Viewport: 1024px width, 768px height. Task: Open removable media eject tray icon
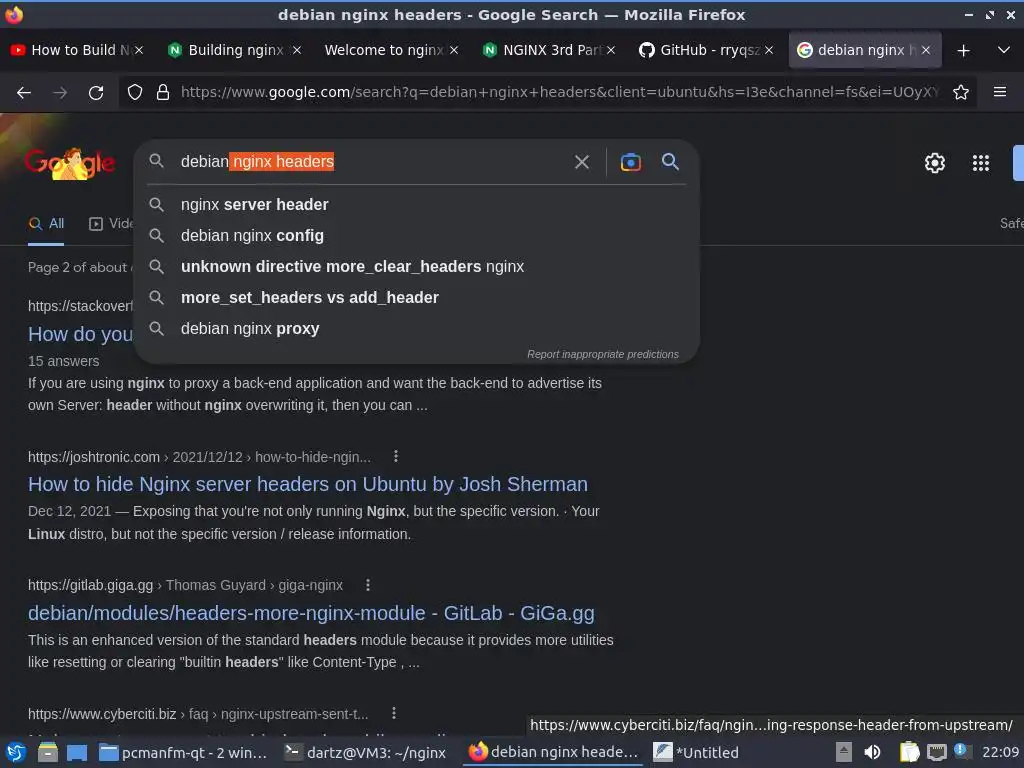click(844, 752)
